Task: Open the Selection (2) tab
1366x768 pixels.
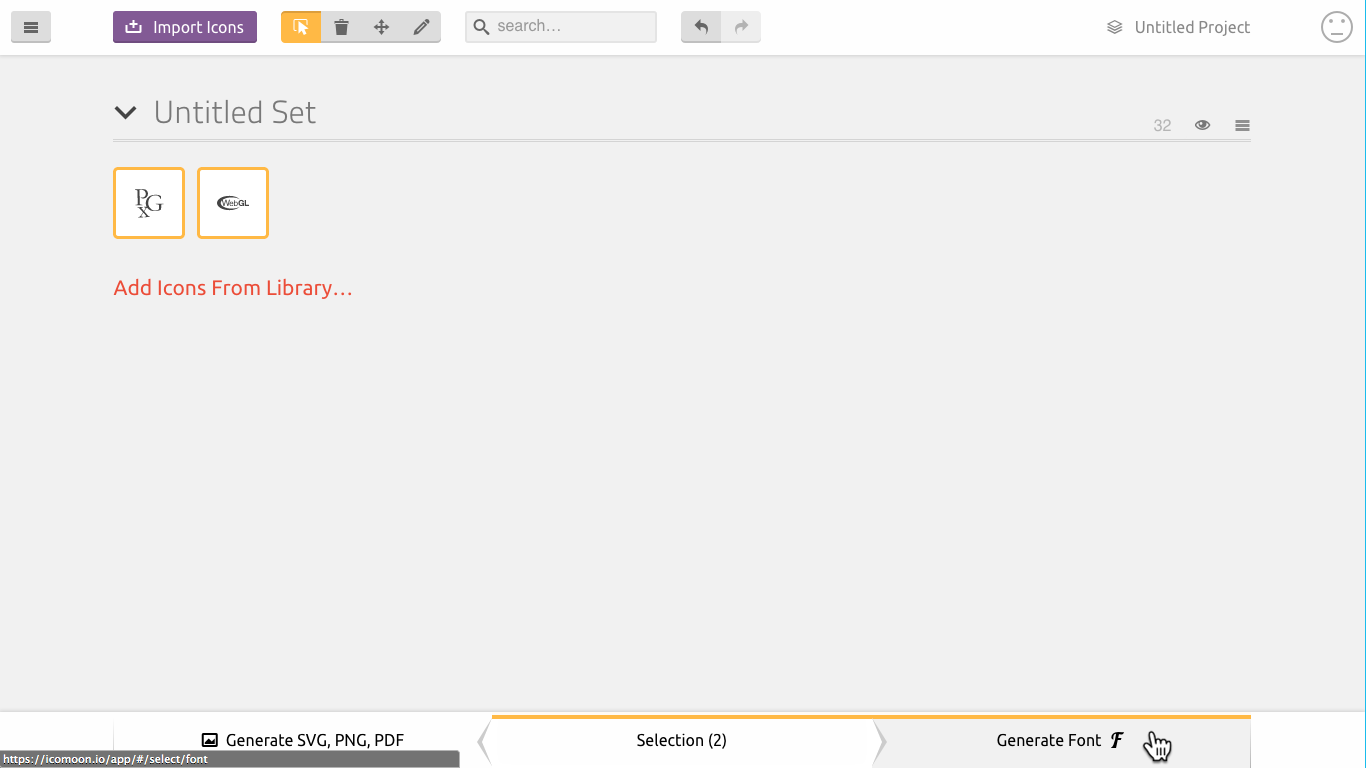Action: click(x=682, y=741)
